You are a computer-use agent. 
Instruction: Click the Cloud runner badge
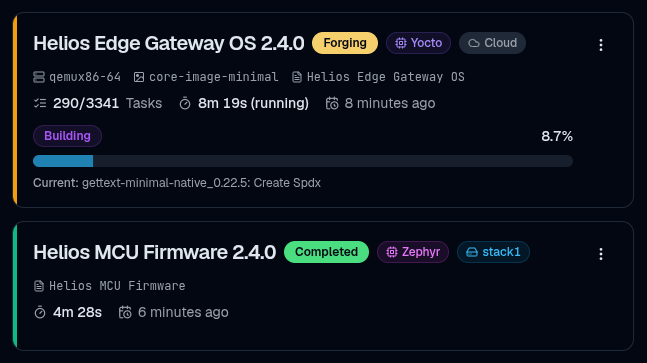[492, 43]
